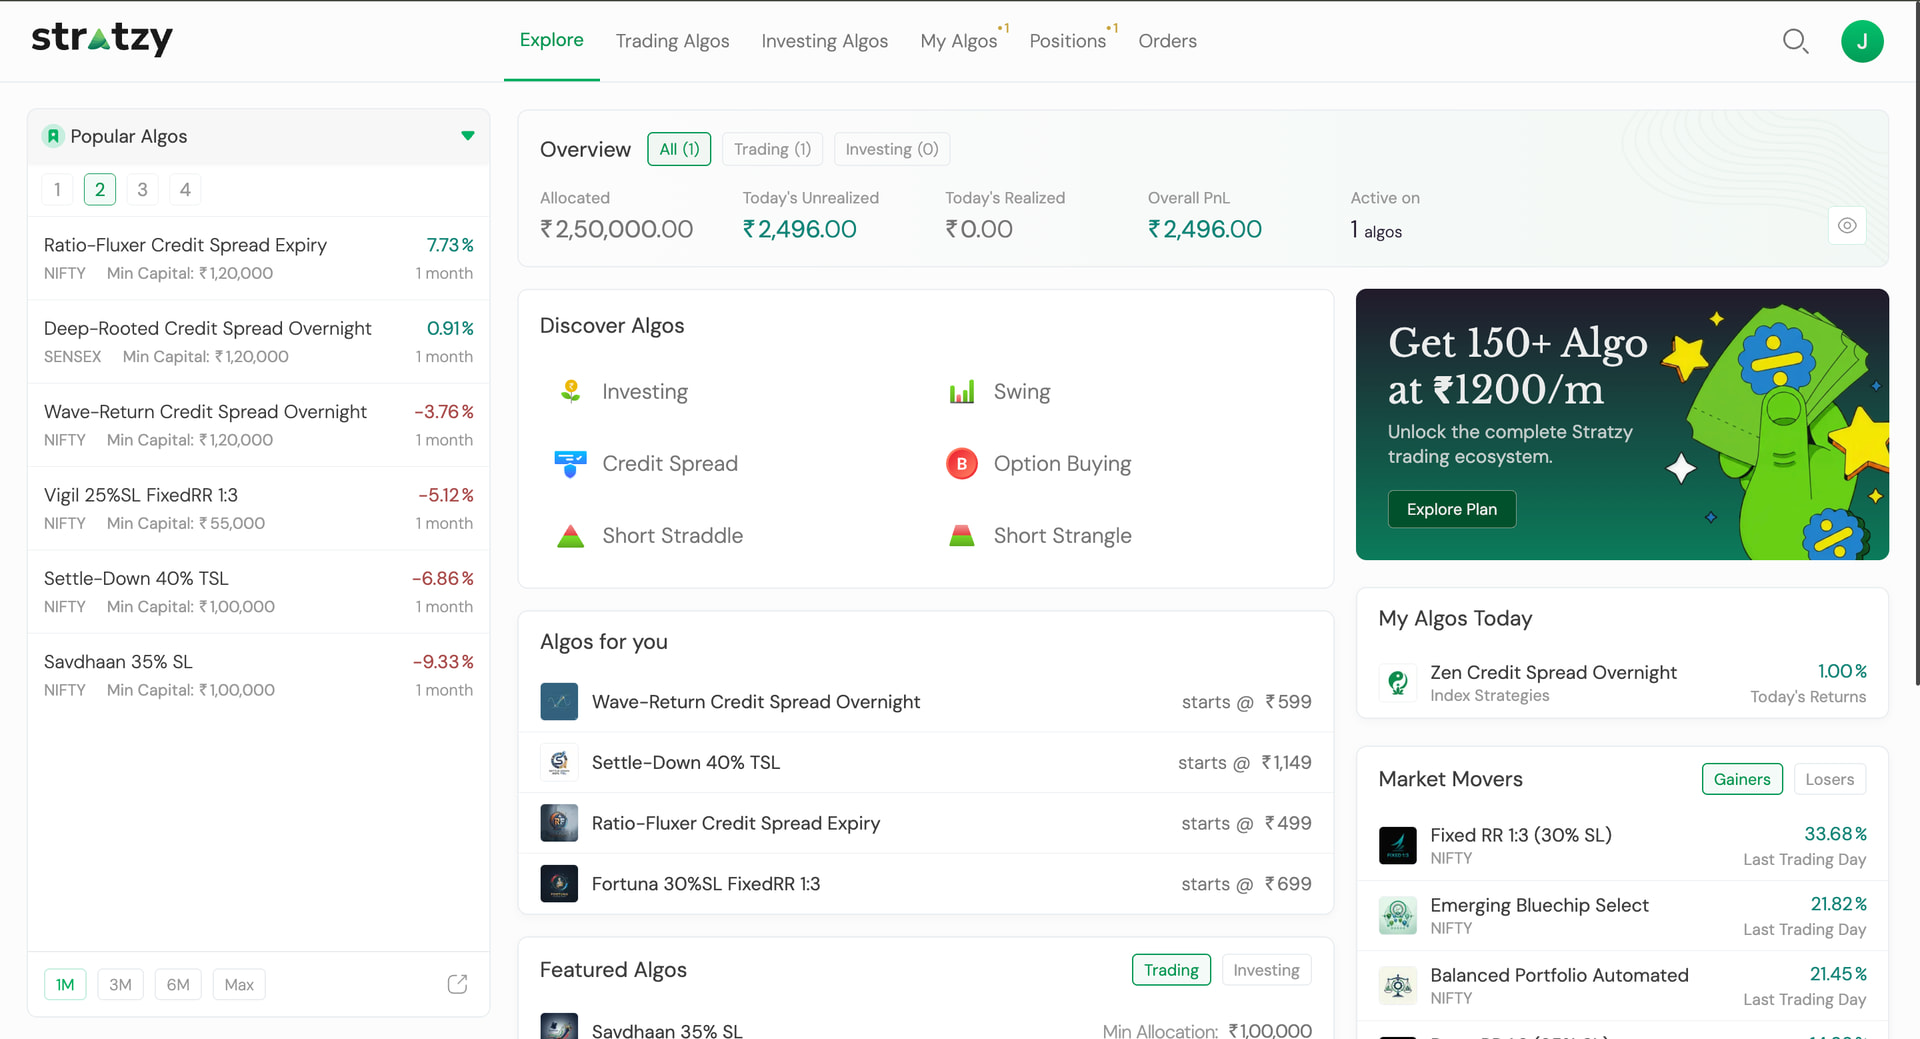Open Deep-Rooted Credit Spread Overnight row
The image size is (1920, 1039).
[258, 342]
